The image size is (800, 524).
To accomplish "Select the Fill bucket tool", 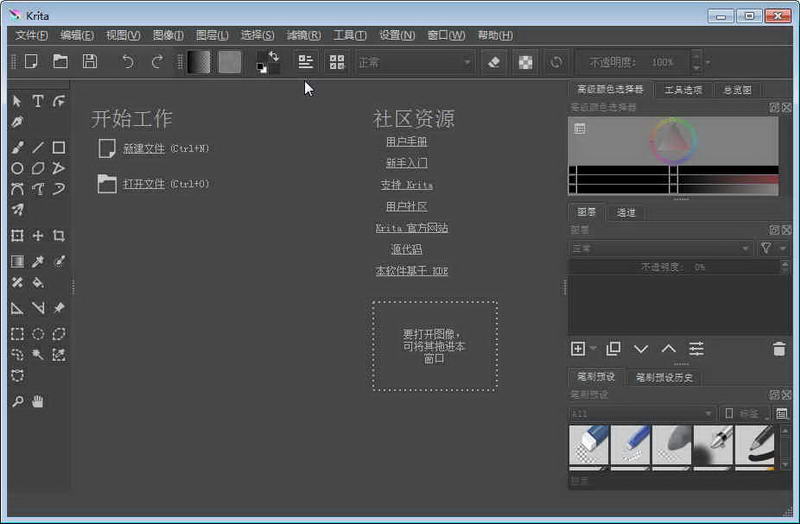I will pyautogui.click(x=38, y=282).
